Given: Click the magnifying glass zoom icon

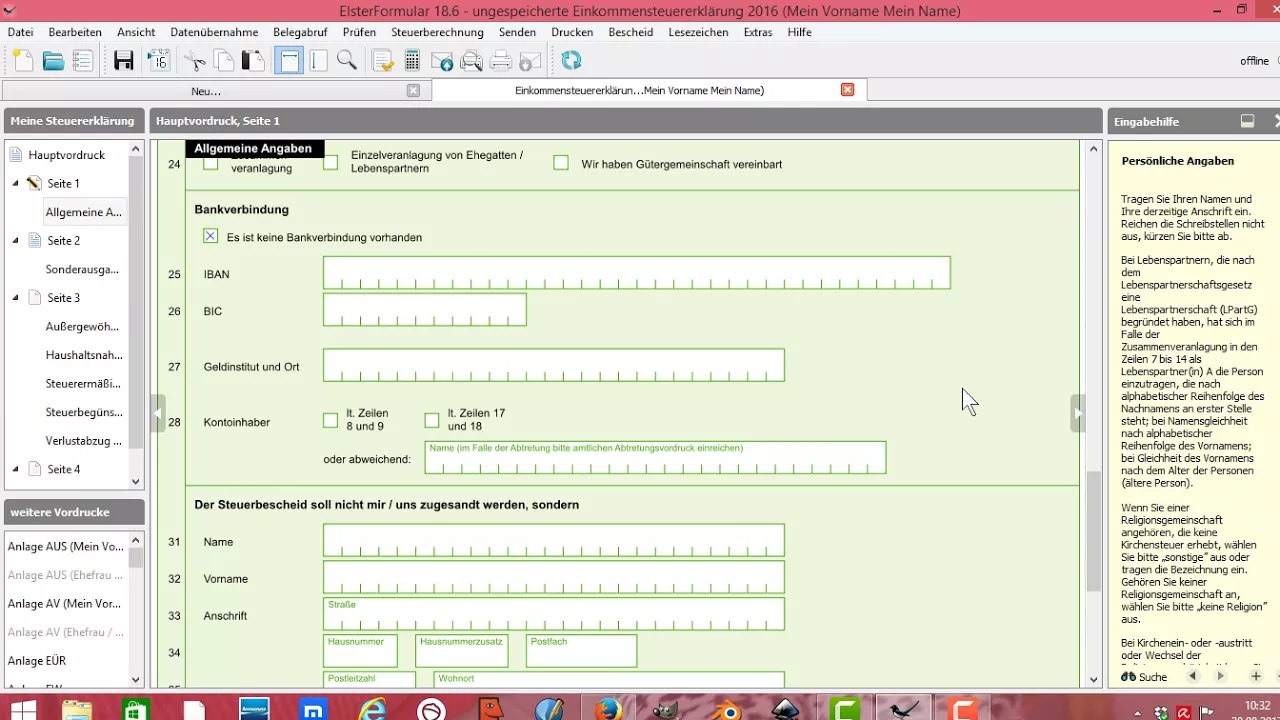Looking at the screenshot, I should pos(347,61).
